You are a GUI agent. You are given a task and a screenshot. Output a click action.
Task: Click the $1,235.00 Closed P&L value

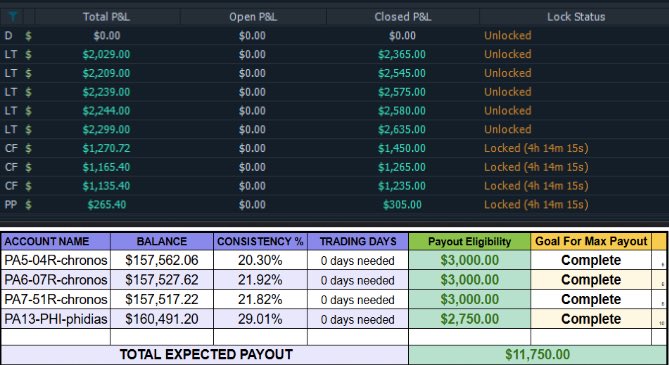tap(402, 186)
